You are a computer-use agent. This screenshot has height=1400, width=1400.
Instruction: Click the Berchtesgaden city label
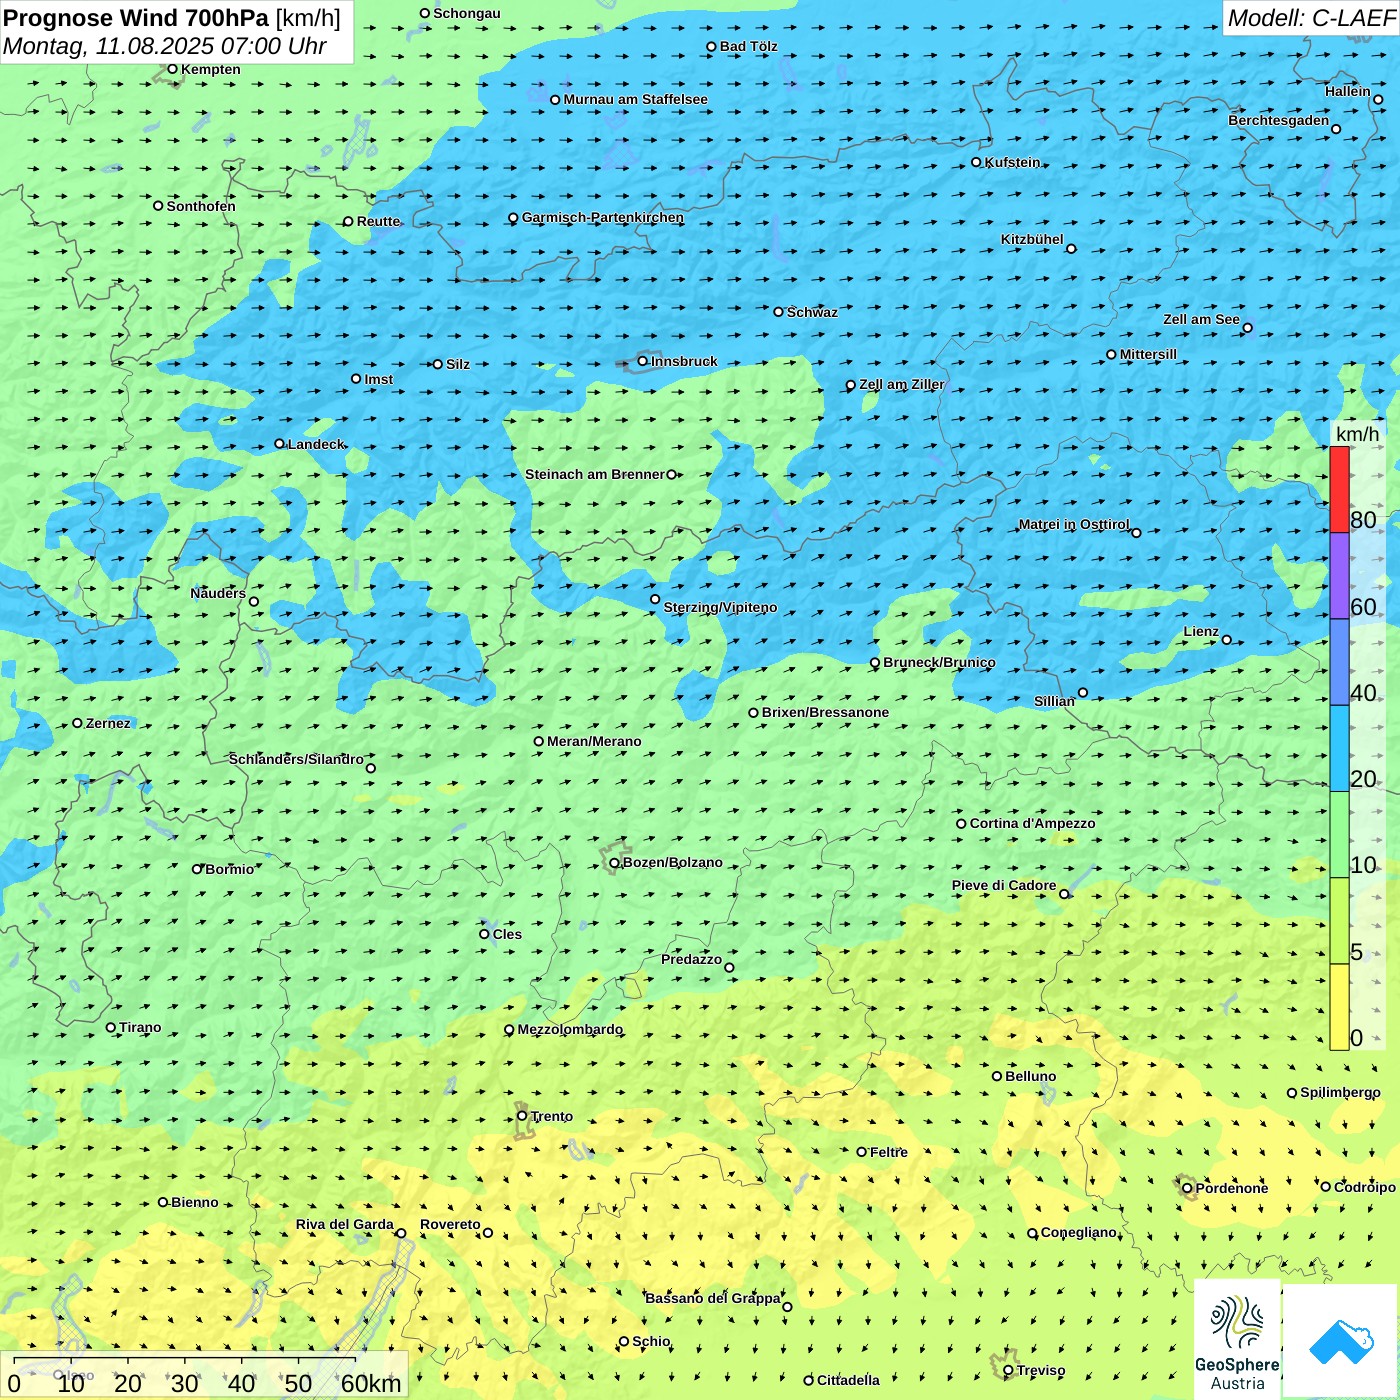[x=1279, y=120]
